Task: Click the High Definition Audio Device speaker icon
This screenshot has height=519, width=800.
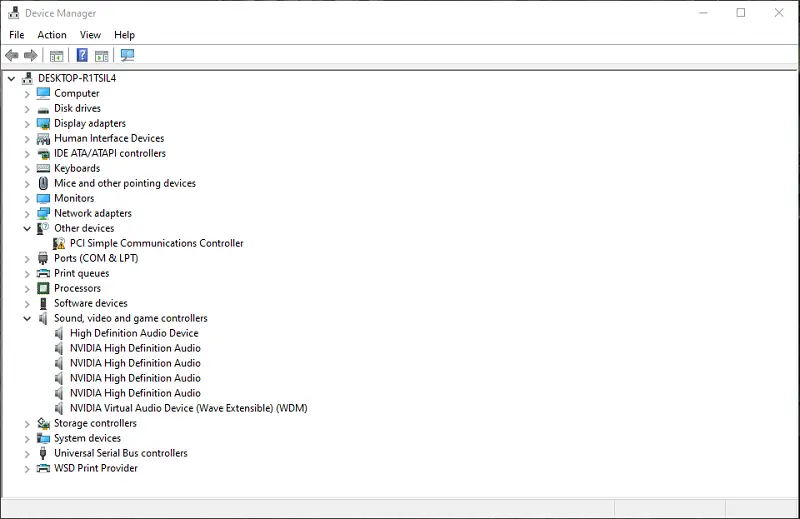Action: pos(59,333)
